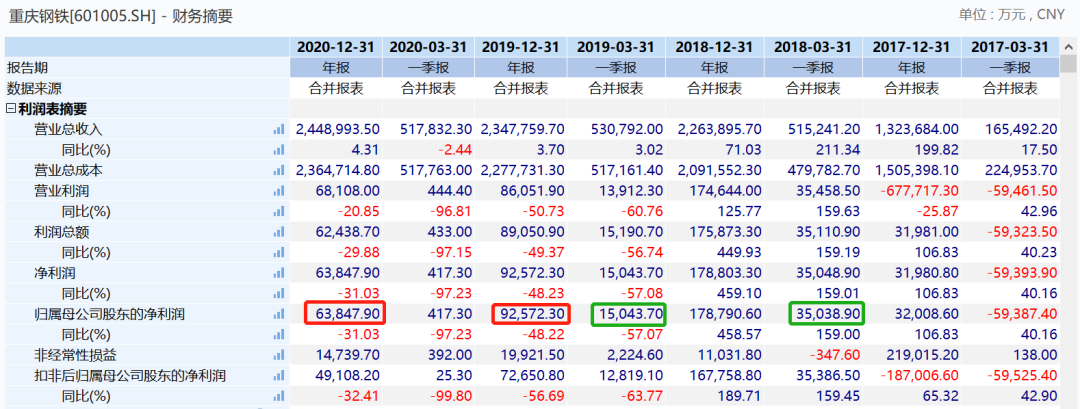The image size is (1080, 409).
Task: Select the 2020-03-31 column header
Action: [x=428, y=48]
